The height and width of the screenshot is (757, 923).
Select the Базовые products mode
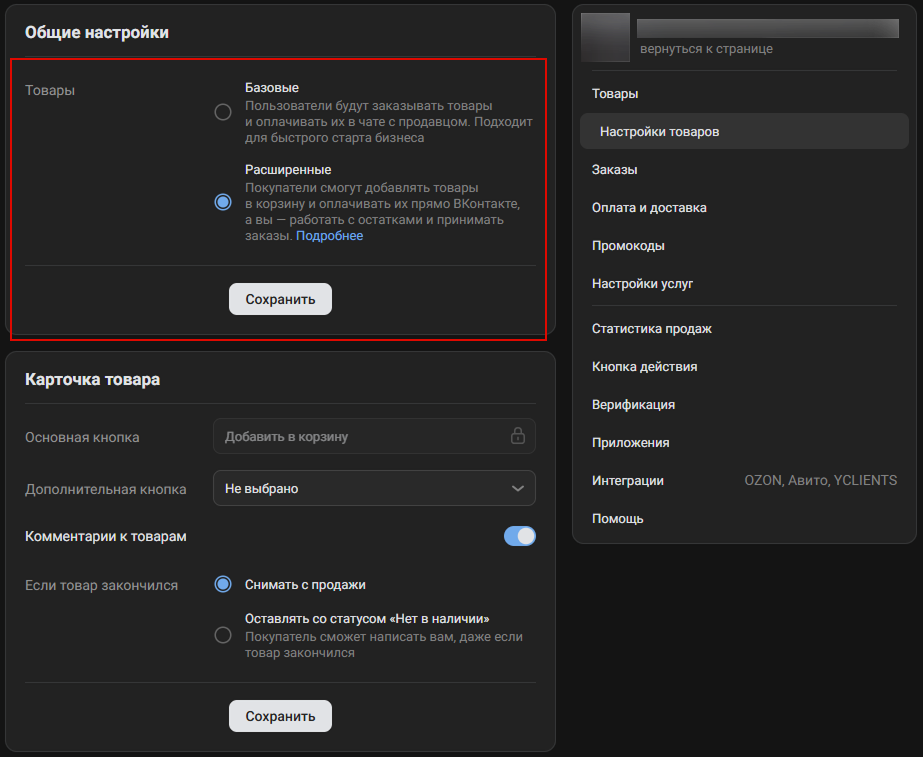(223, 112)
